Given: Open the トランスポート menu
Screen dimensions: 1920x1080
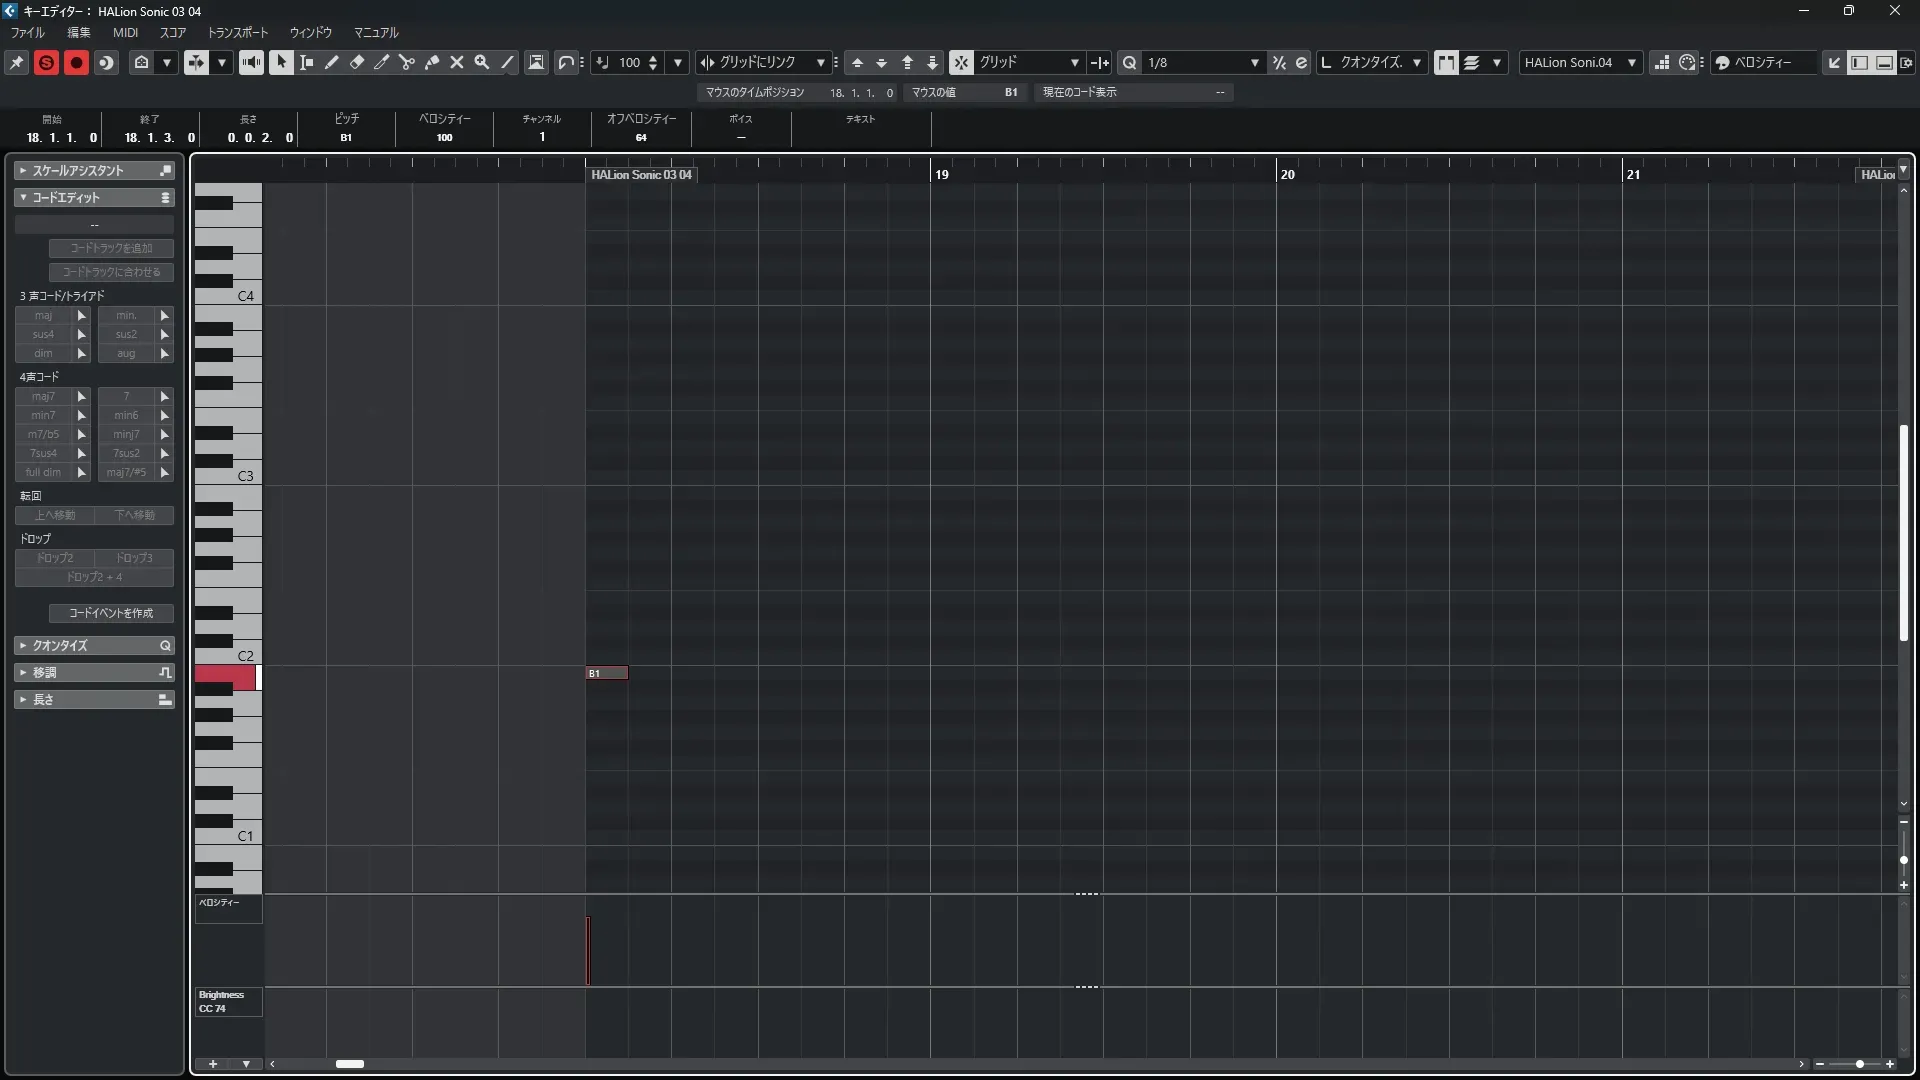Looking at the screenshot, I should (x=237, y=33).
